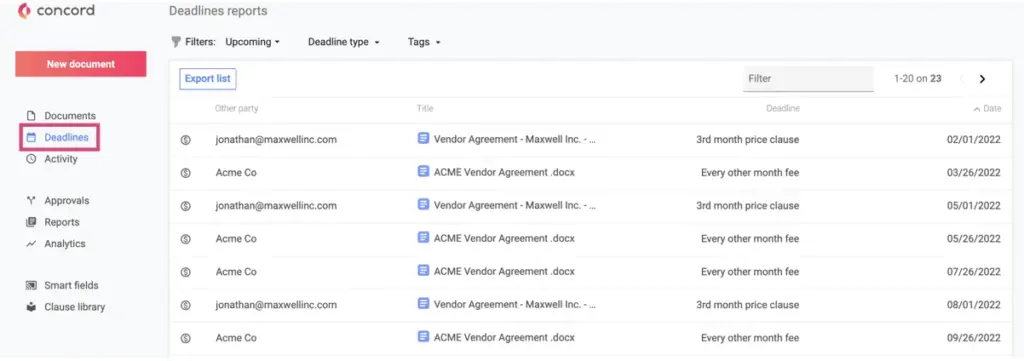Click 3rd month price clause on 05/01/2022 row

pos(748,206)
